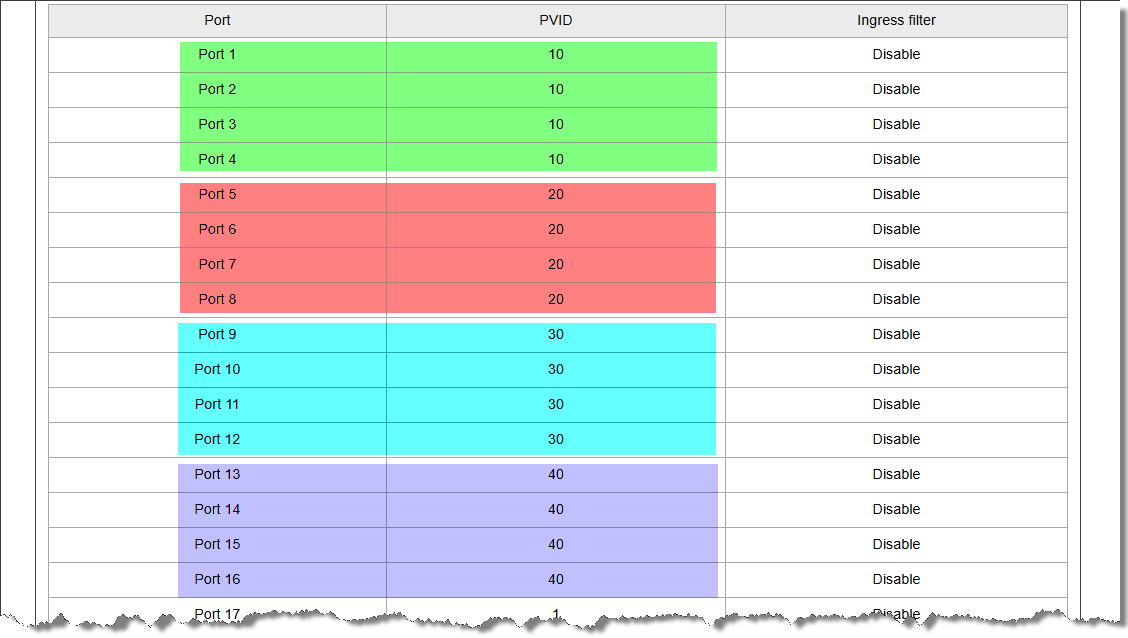This screenshot has height=638, width=1128.
Task: Select the Port 2 cell
Action: [217, 90]
